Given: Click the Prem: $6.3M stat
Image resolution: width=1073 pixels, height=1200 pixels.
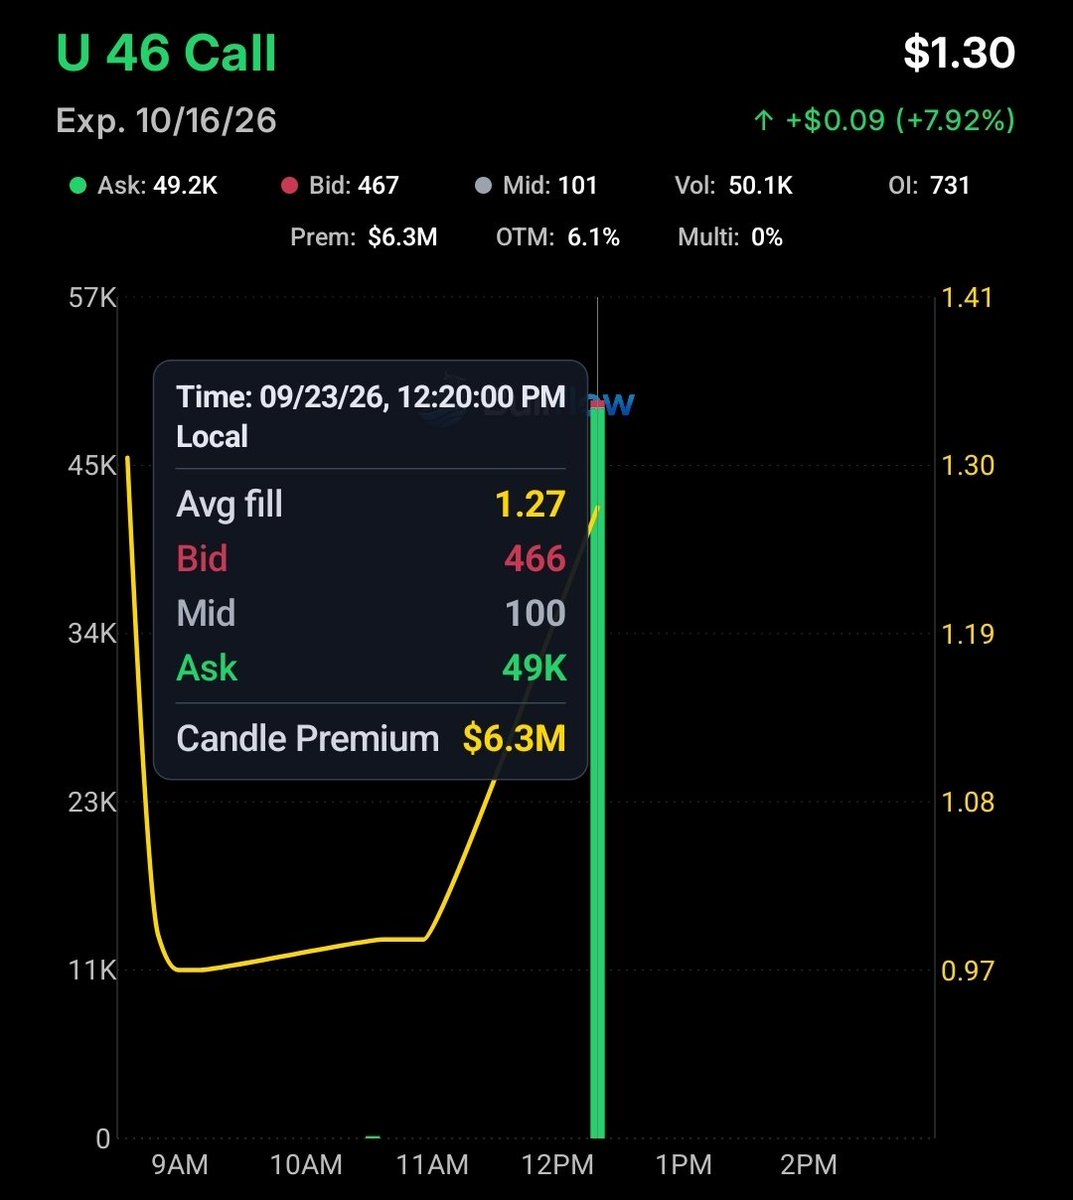Looking at the screenshot, I should pyautogui.click(x=364, y=238).
